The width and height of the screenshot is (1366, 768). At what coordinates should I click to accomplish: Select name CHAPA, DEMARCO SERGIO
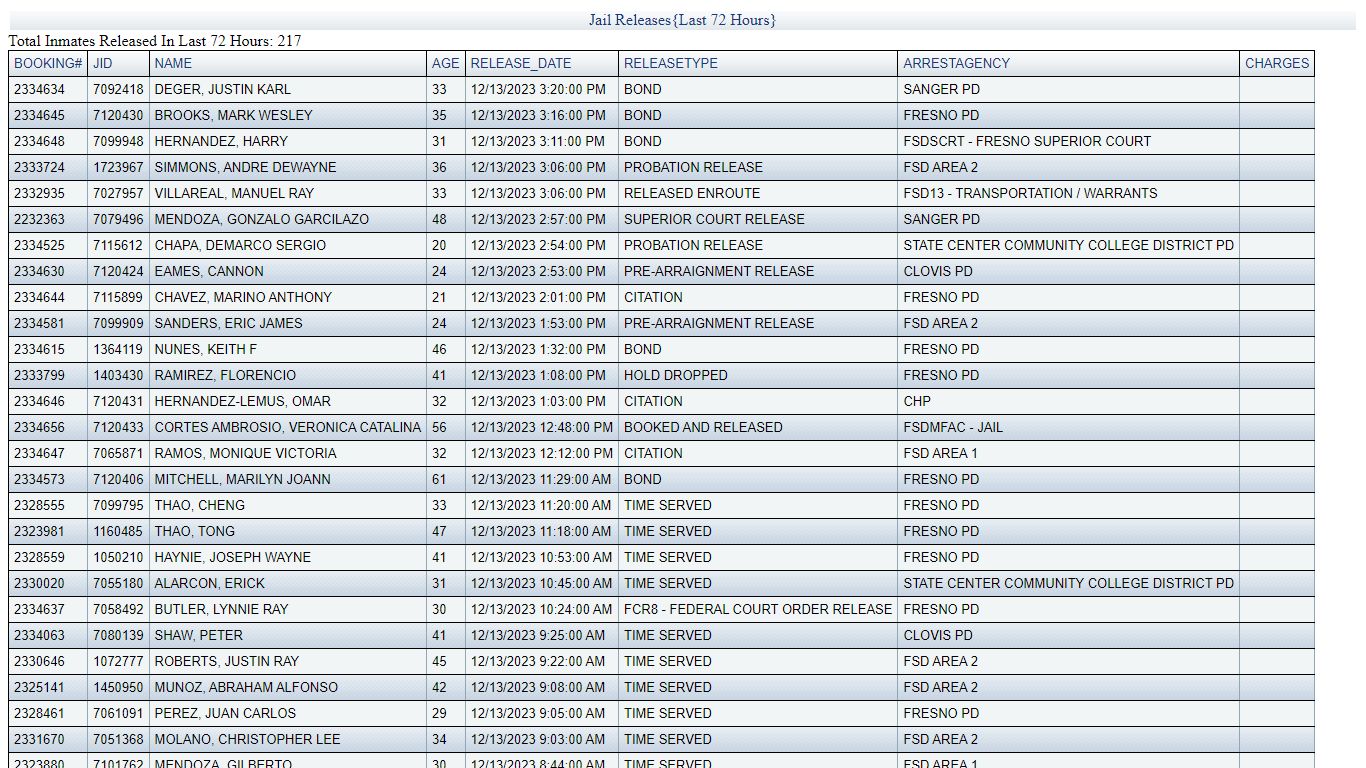point(240,245)
